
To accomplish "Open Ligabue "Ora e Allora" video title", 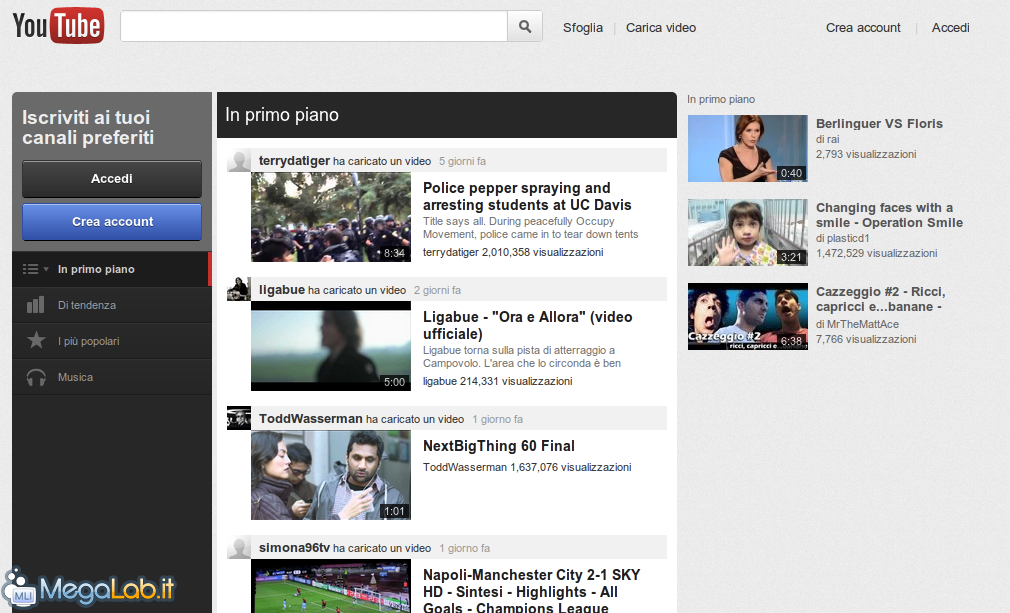I will point(528,325).
